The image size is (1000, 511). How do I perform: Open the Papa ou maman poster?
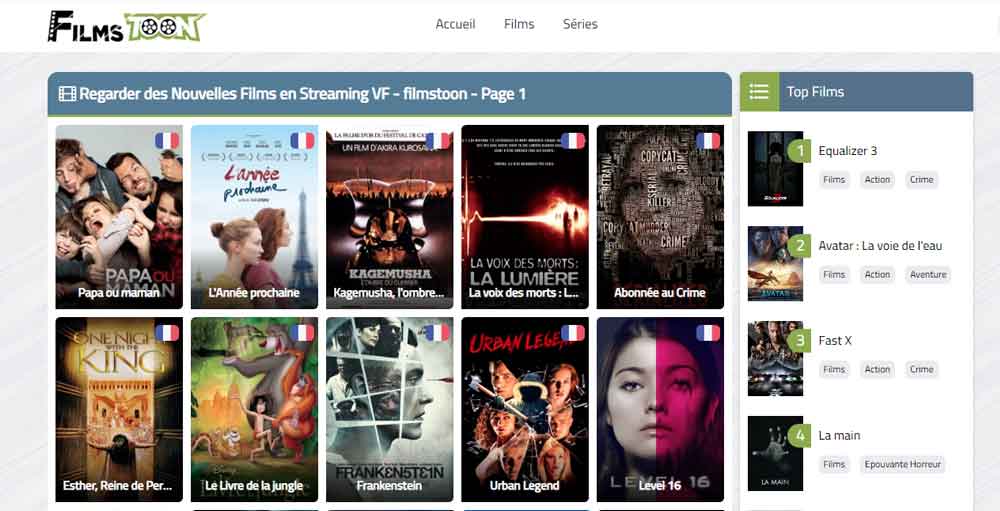point(119,217)
